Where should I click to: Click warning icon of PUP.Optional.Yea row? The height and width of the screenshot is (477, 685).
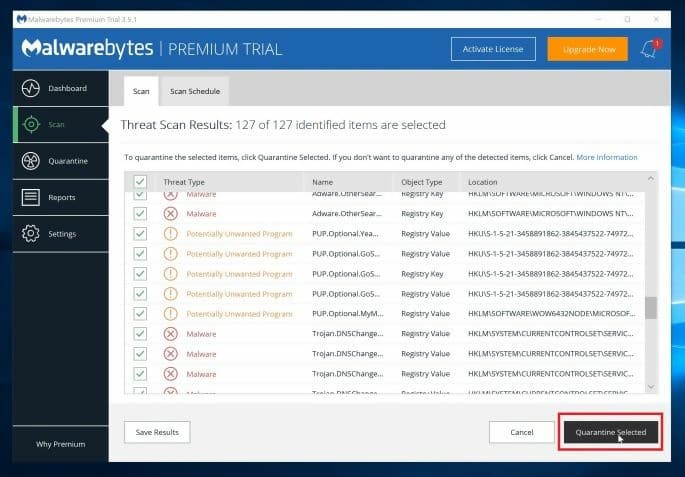[x=170, y=234]
